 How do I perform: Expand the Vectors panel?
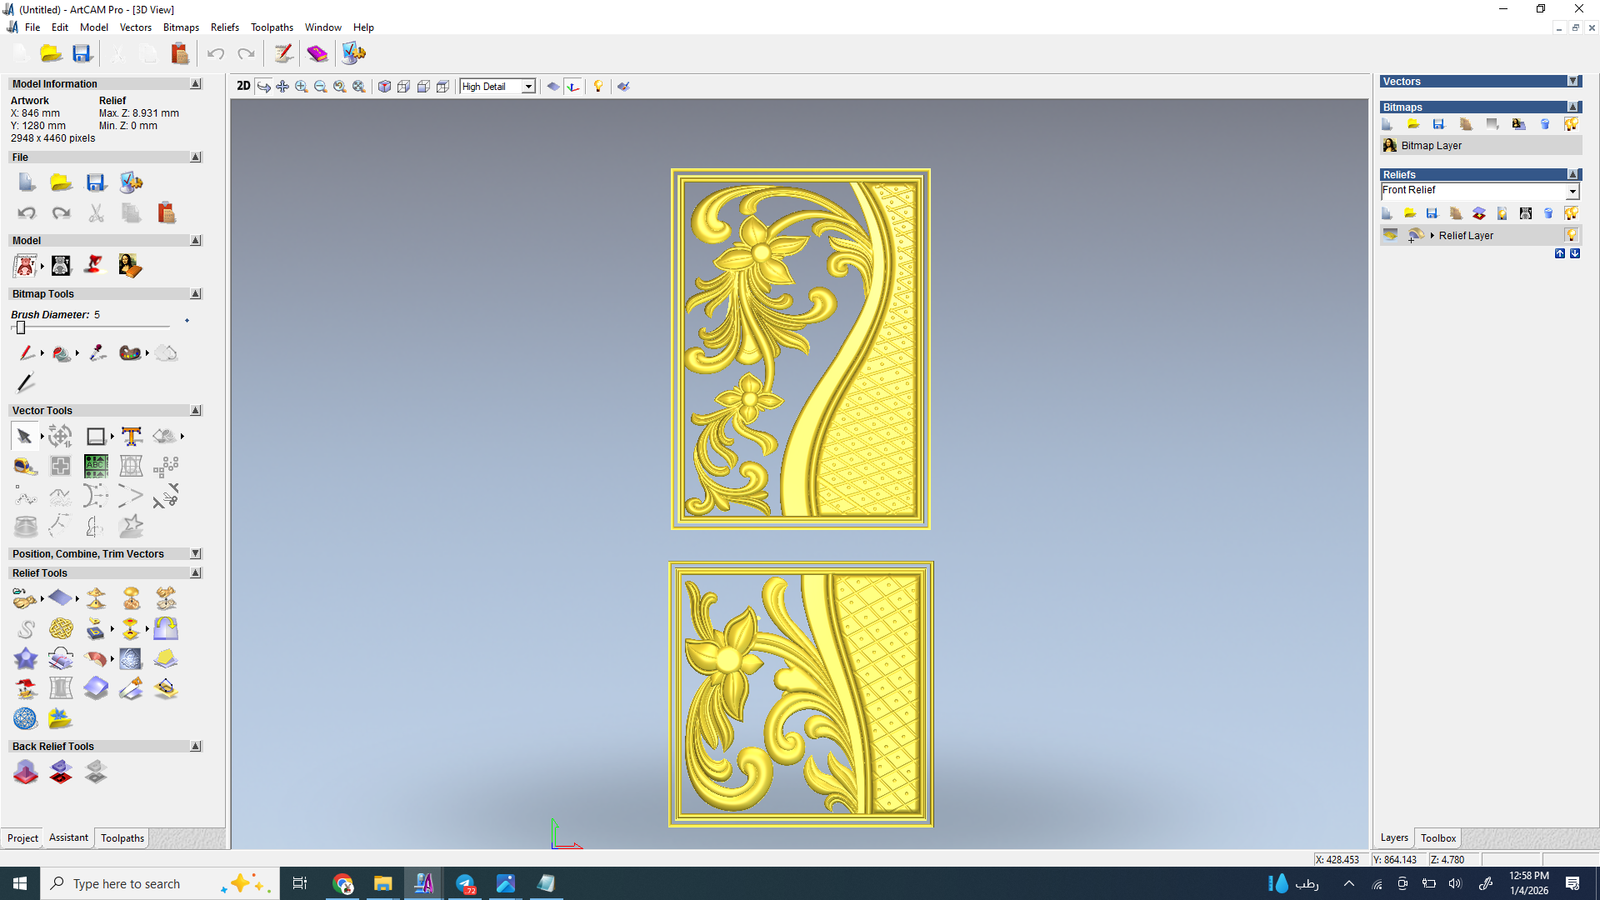[x=1573, y=82]
